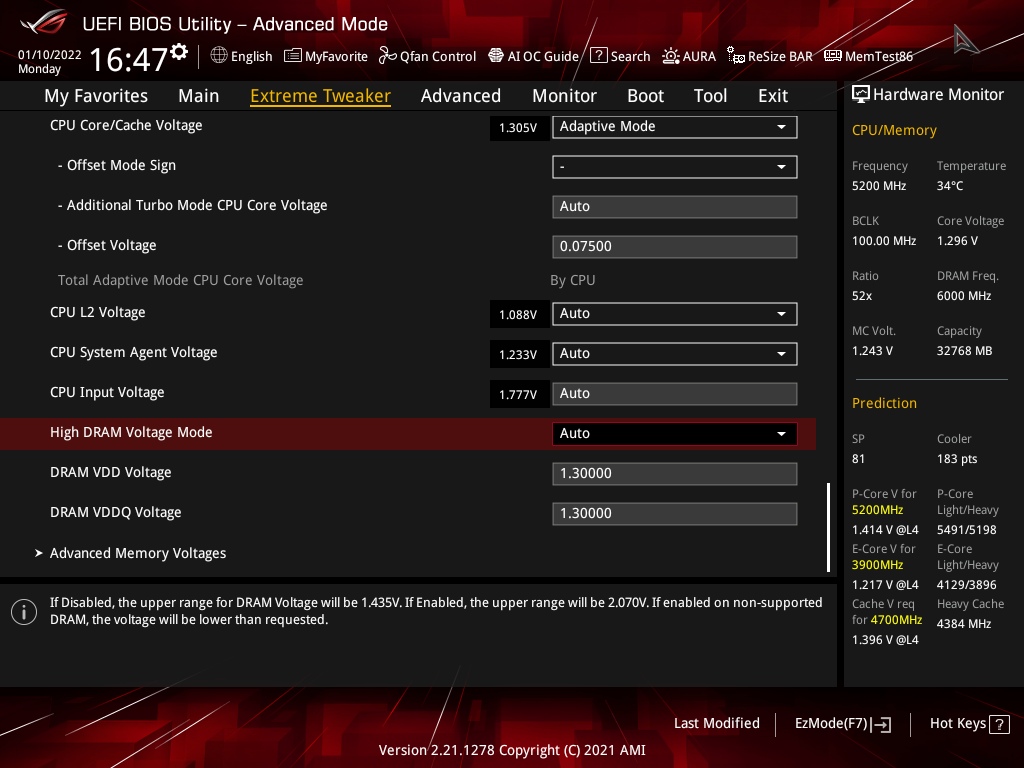Screen dimensions: 1024x768
Task: Open CPU Core/Cache Voltage Adaptive Mode dropdown
Action: coord(675,127)
